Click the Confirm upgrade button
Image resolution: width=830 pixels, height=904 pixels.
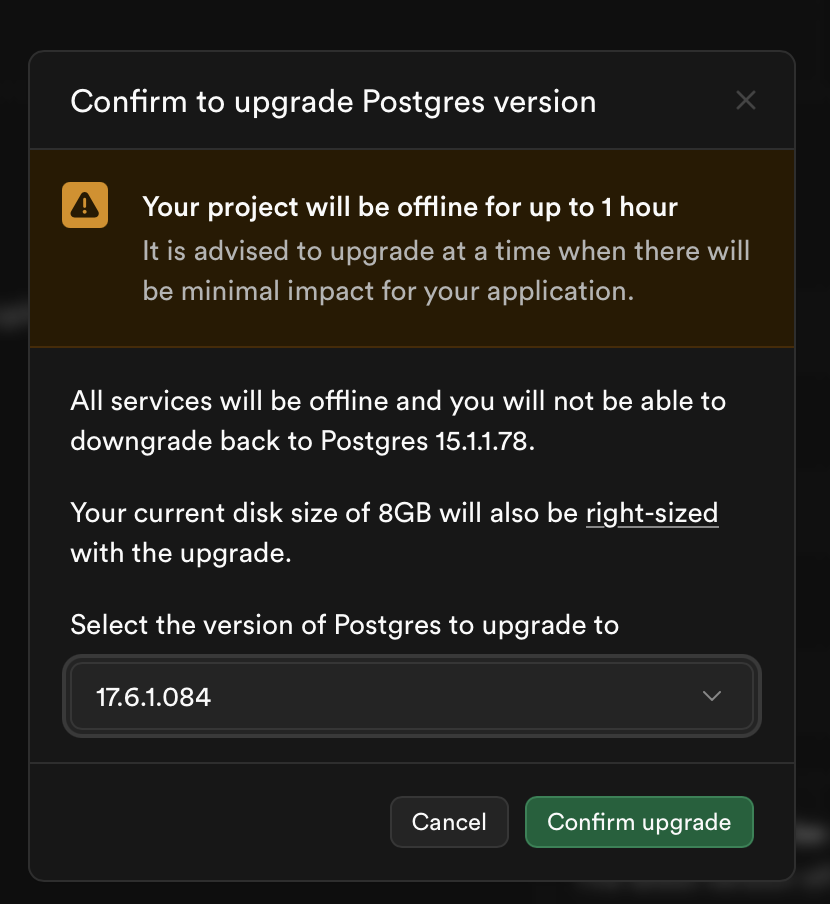coord(639,822)
